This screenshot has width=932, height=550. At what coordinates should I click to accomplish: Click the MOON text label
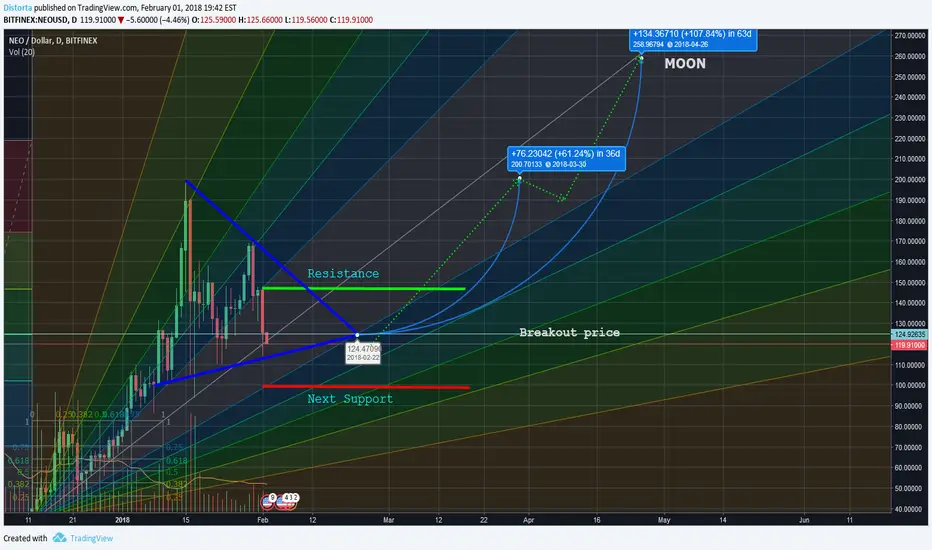(685, 64)
